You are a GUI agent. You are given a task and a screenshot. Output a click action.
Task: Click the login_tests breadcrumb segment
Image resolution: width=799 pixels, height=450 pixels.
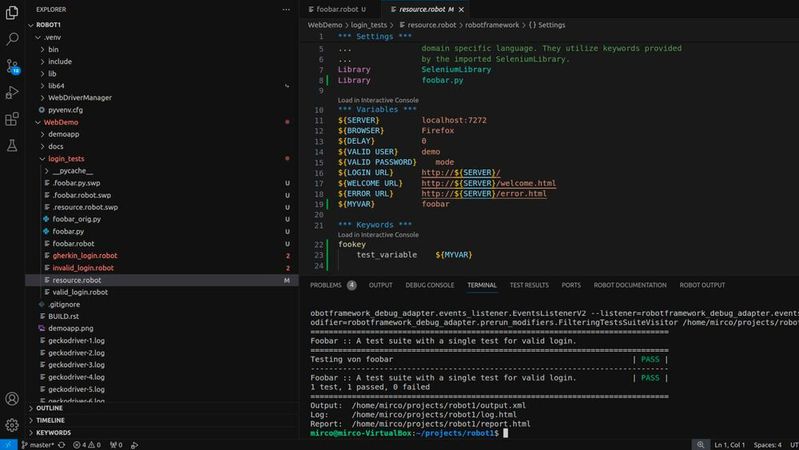click(368, 25)
